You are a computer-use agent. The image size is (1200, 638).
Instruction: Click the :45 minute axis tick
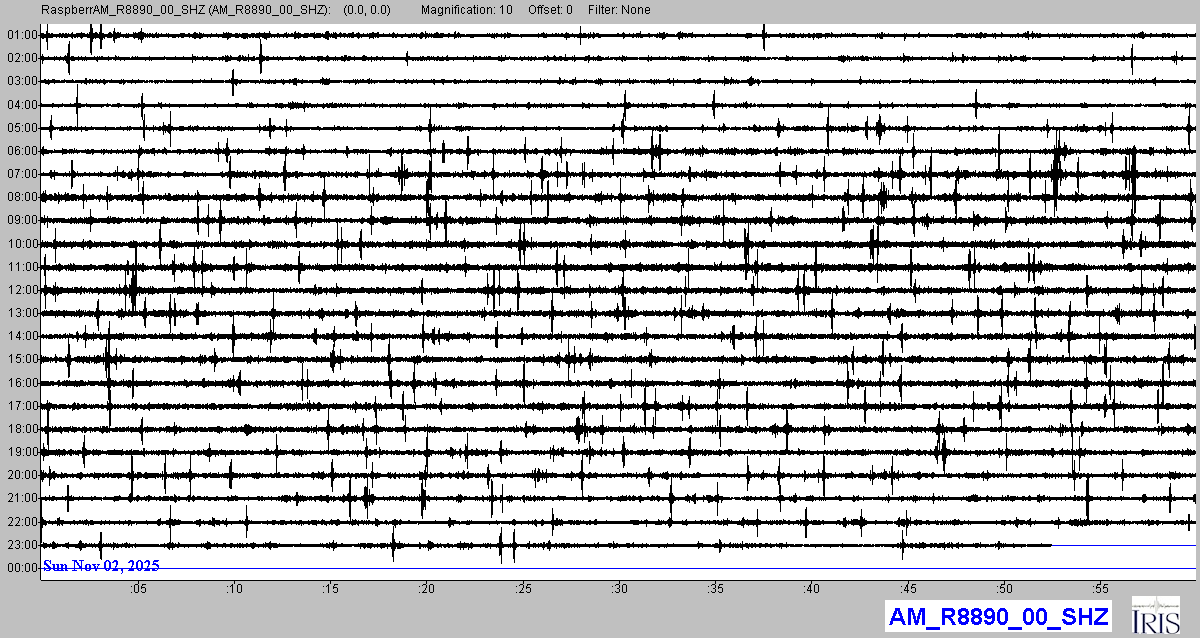(x=908, y=588)
